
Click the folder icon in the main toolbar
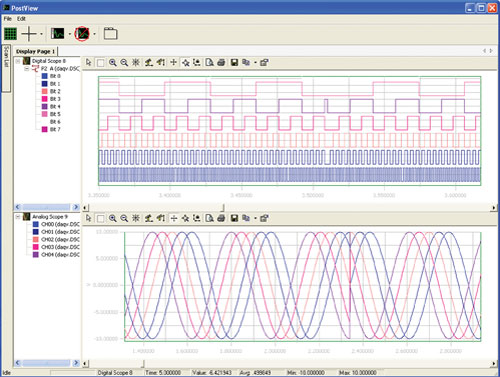click(x=110, y=34)
